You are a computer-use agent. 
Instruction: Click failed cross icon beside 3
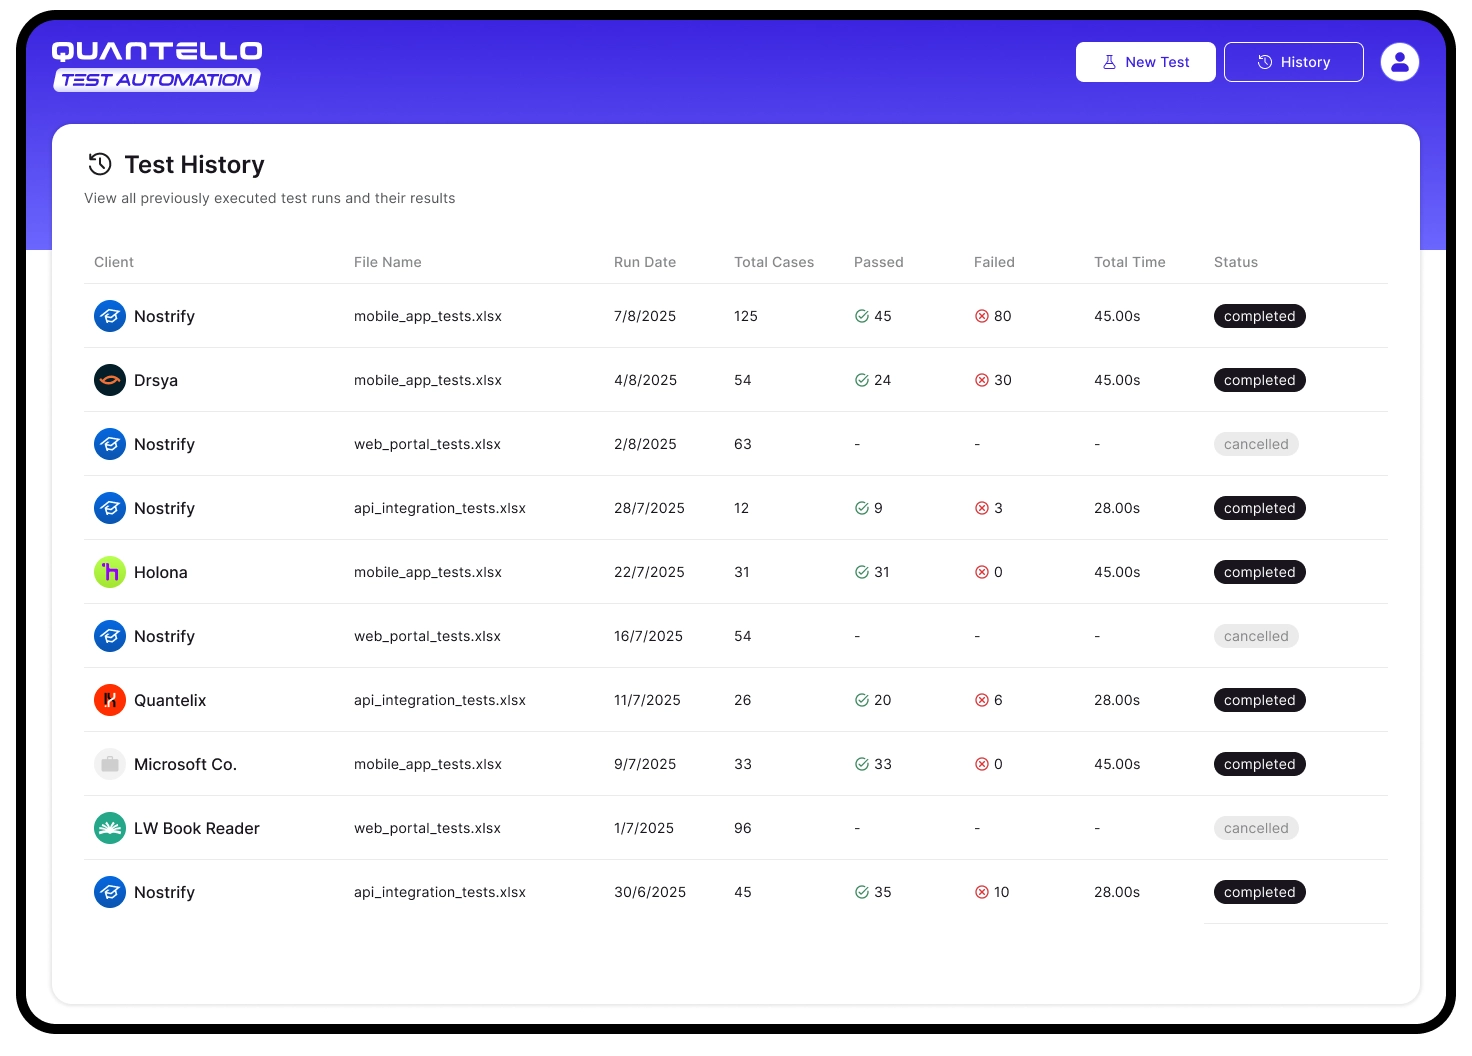pos(981,508)
